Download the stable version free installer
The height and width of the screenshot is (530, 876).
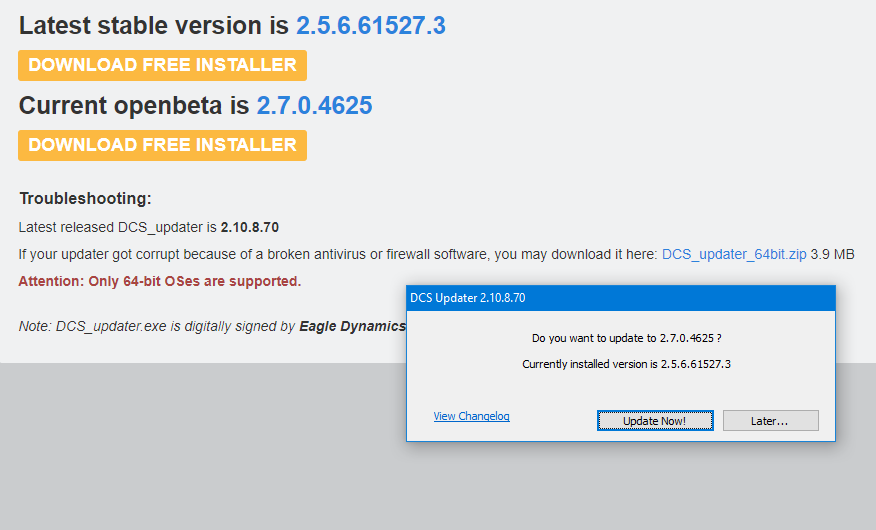(162, 65)
